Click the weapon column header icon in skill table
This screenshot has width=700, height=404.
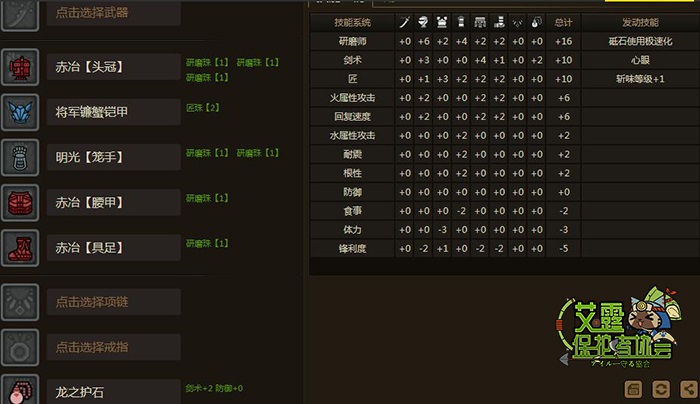coord(404,22)
